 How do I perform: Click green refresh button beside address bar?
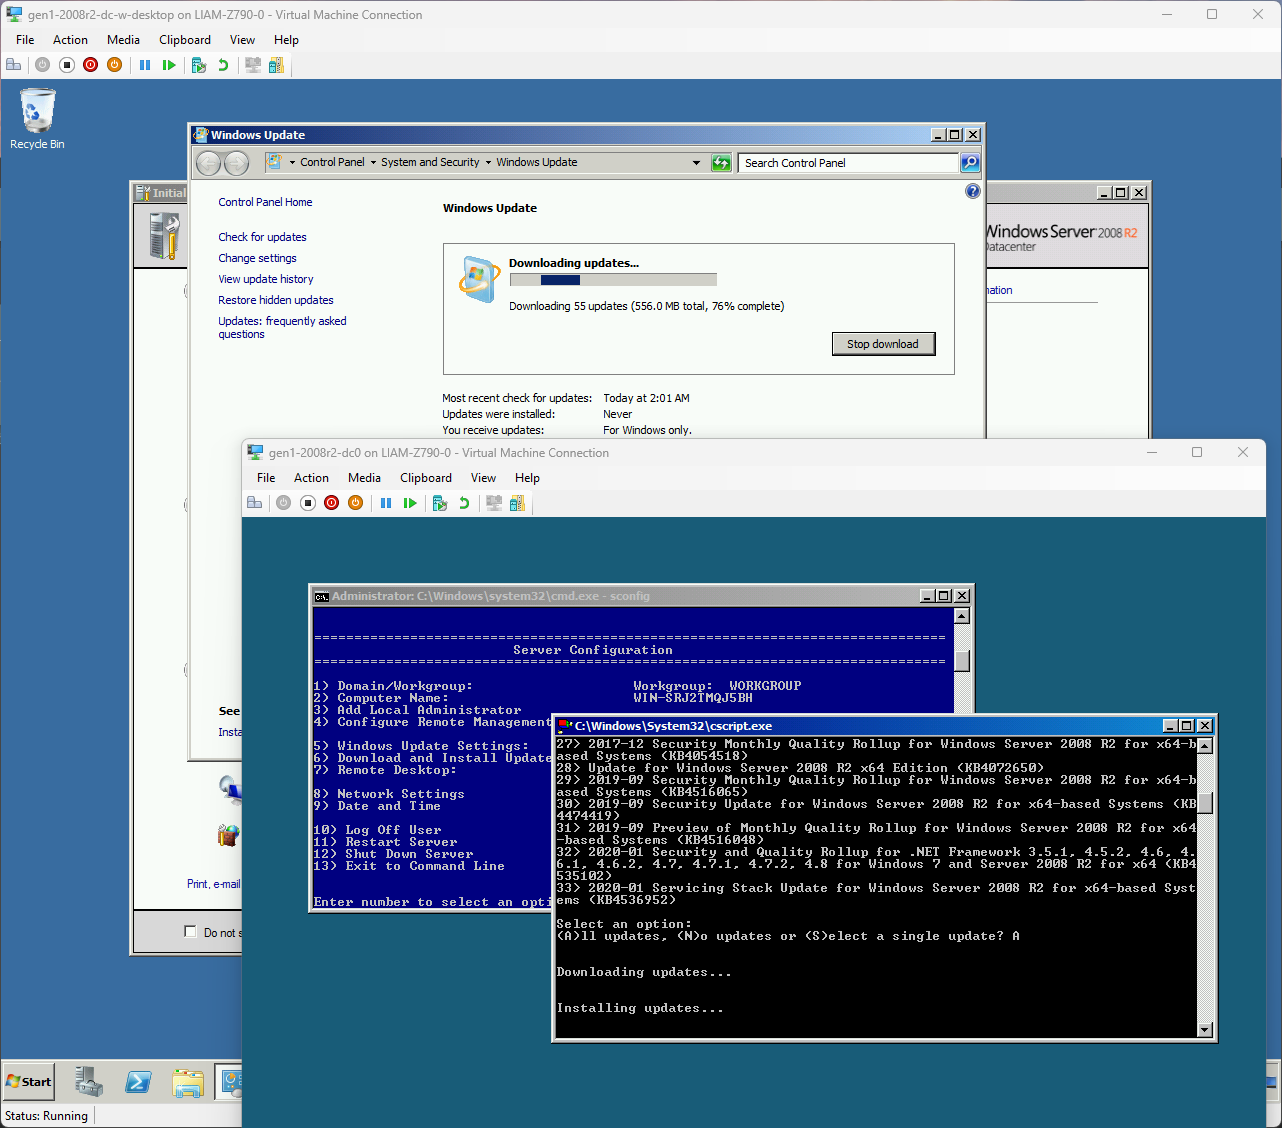tap(721, 163)
